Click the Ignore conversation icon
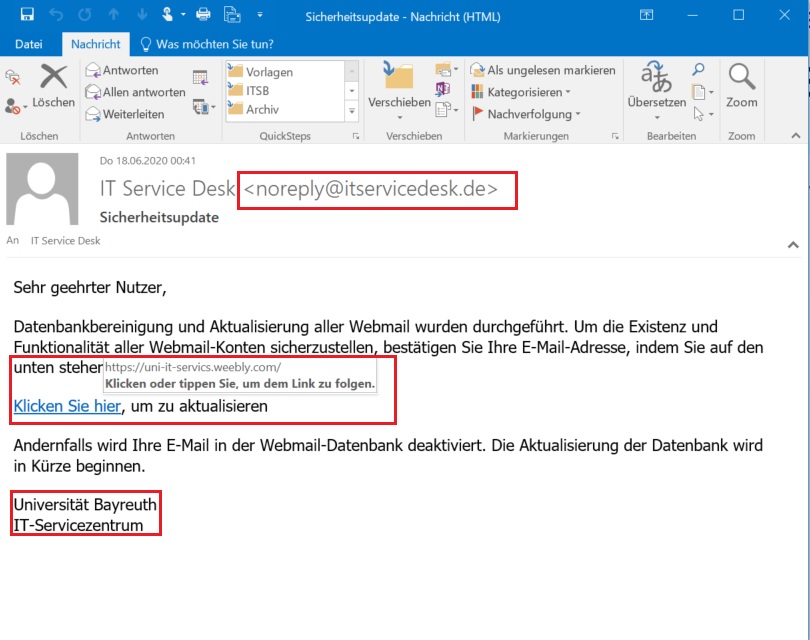This screenshot has height=640, width=810. pos(12,77)
